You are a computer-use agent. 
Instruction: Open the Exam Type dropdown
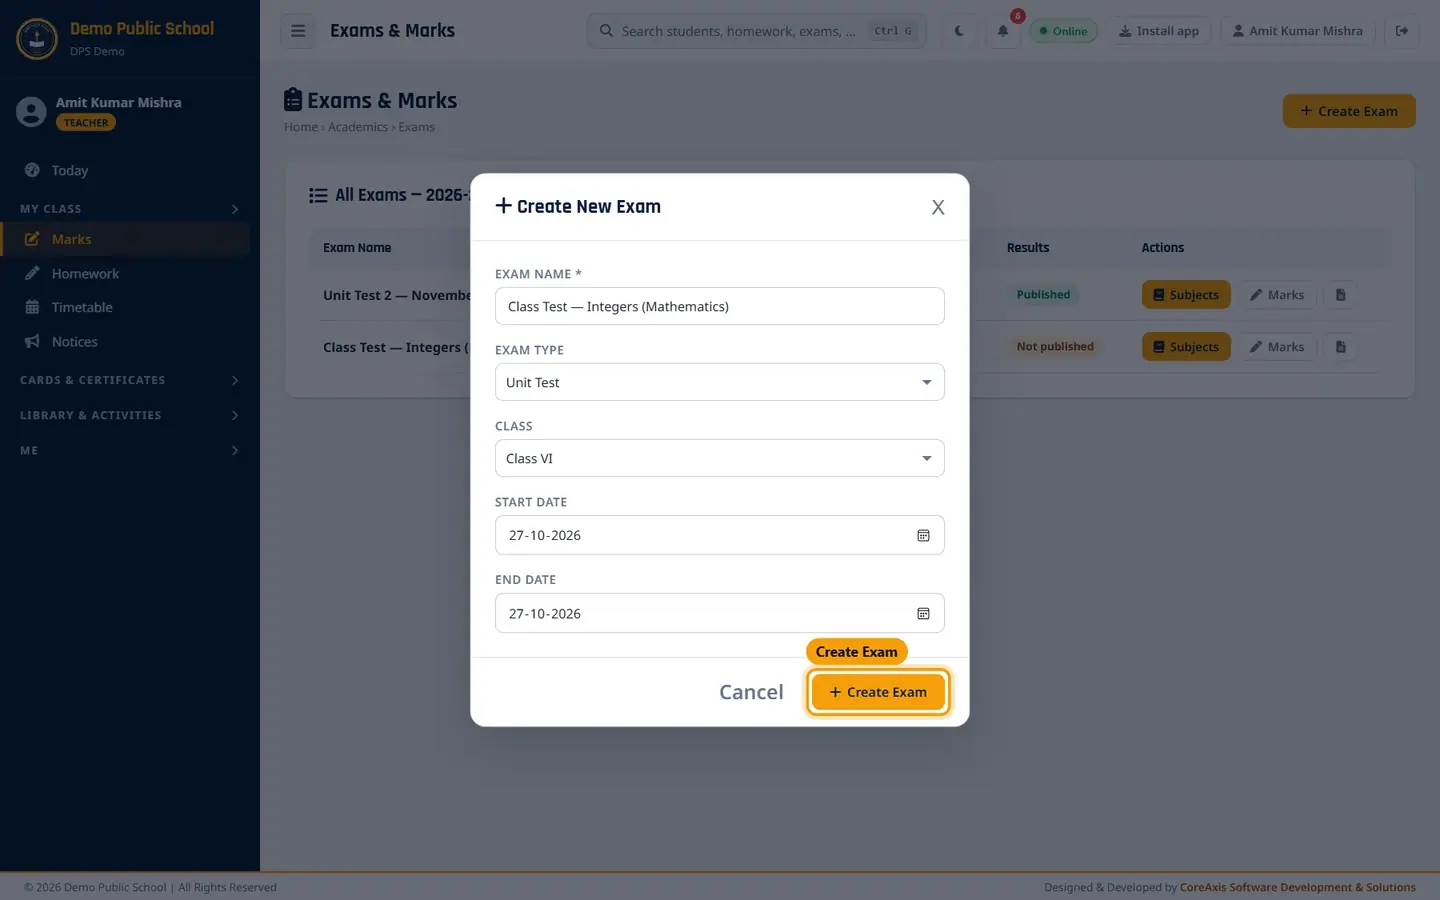(720, 382)
